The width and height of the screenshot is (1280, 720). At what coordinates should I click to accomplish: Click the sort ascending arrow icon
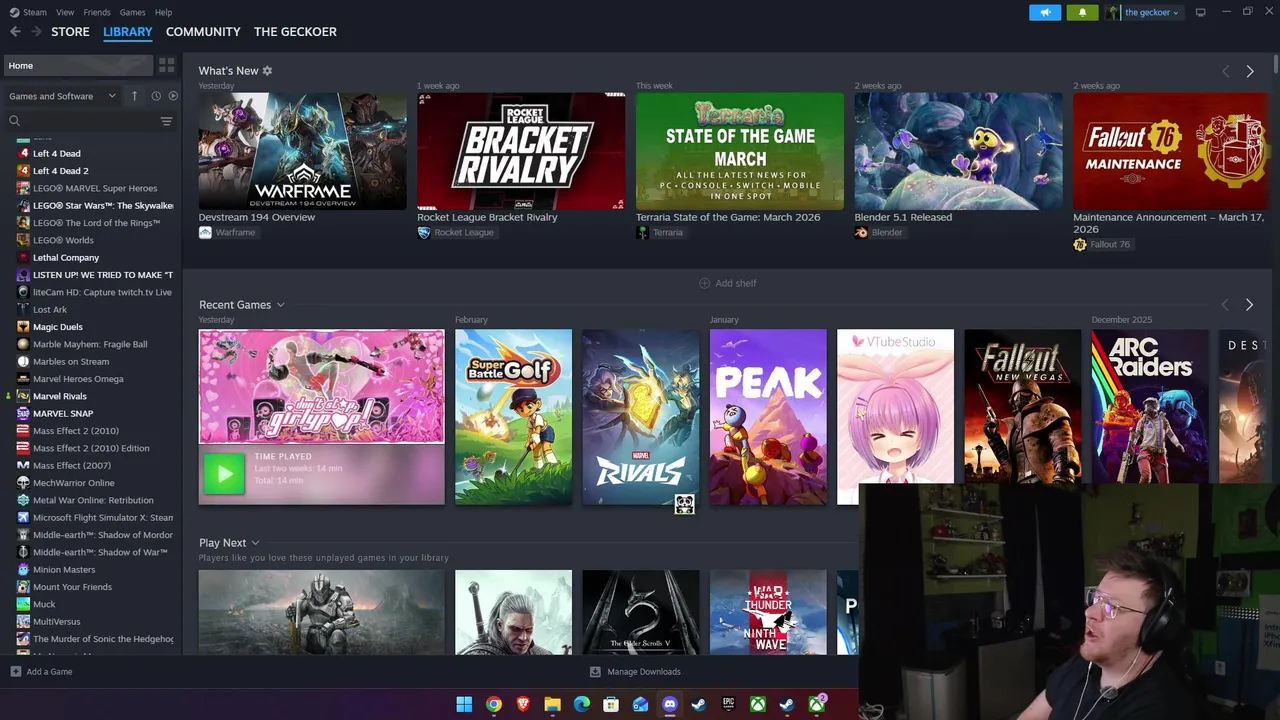click(x=134, y=96)
